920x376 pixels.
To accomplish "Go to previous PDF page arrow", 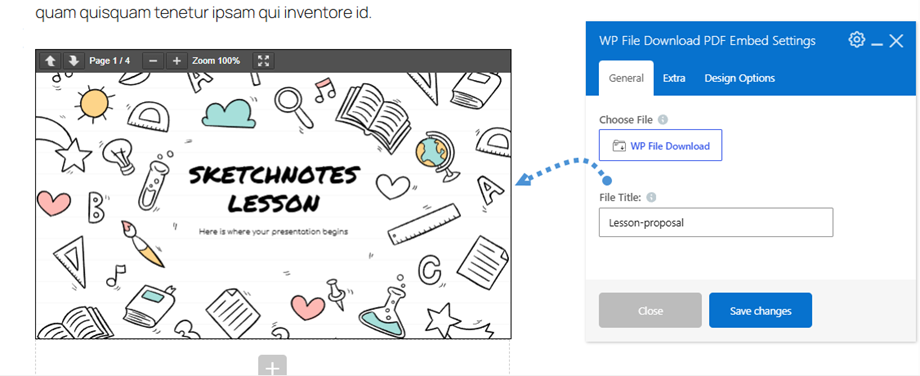I will [50, 60].
